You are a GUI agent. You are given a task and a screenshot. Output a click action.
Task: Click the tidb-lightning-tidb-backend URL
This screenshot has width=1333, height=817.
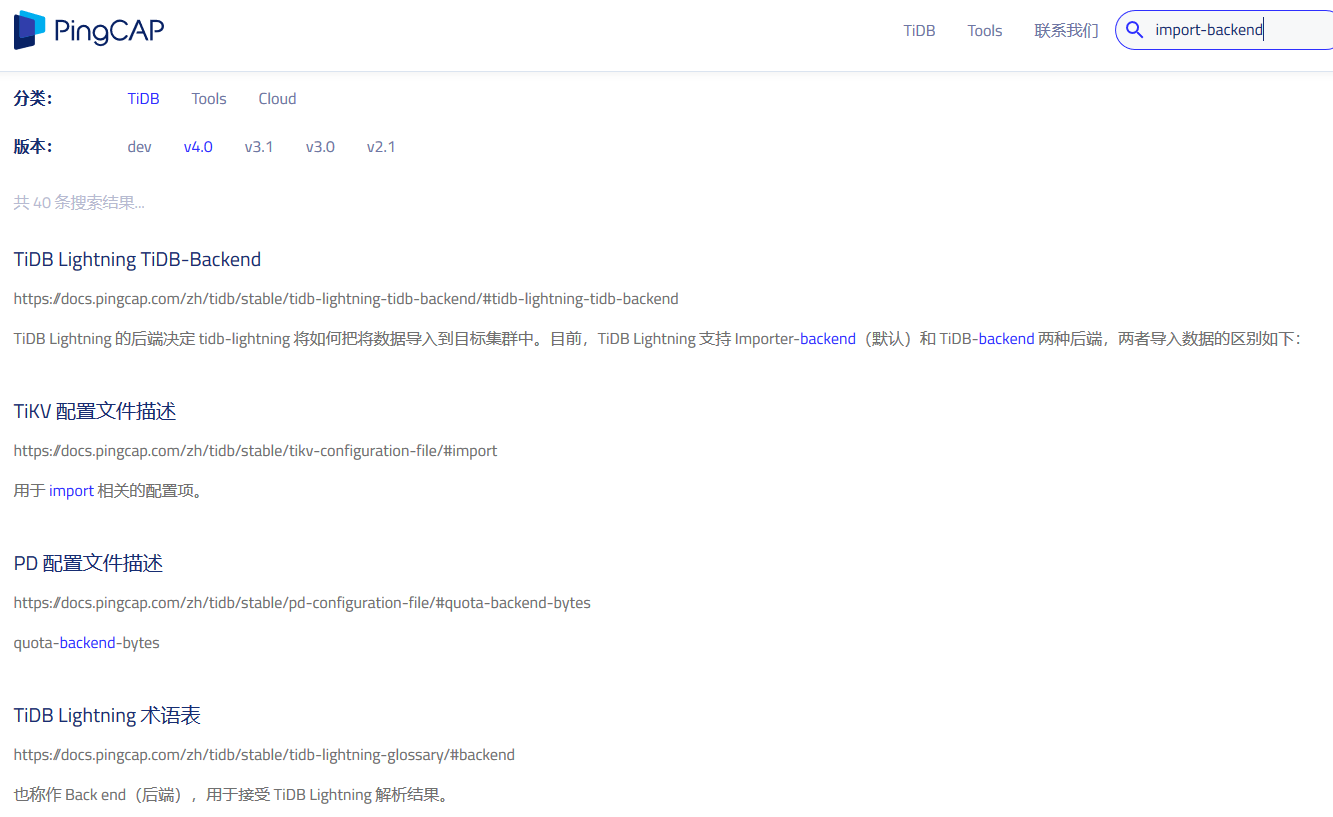tap(346, 298)
